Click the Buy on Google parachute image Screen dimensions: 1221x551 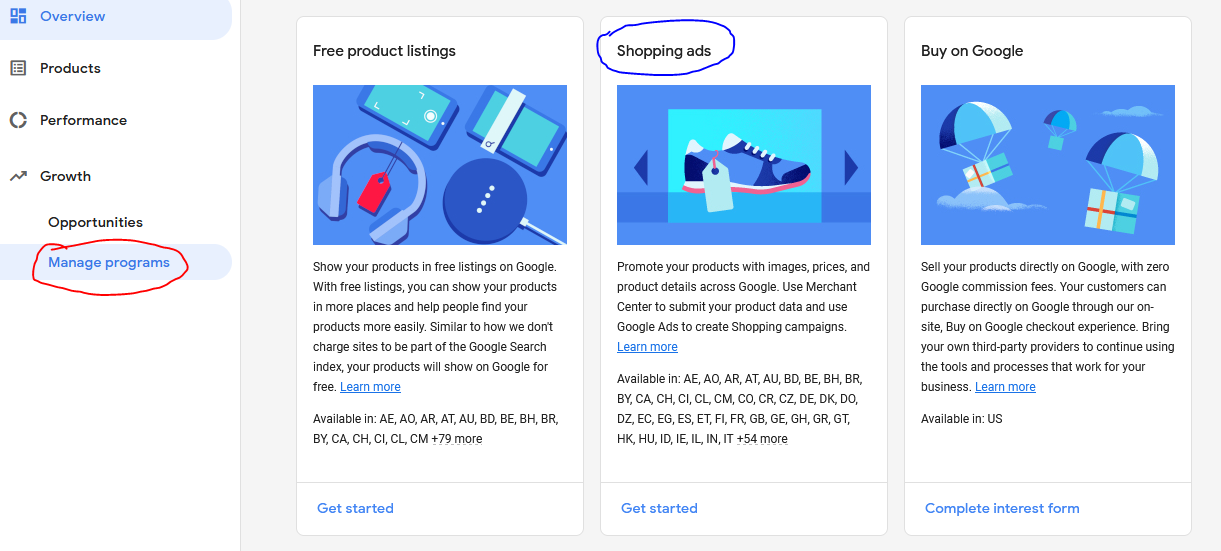(x=1048, y=165)
